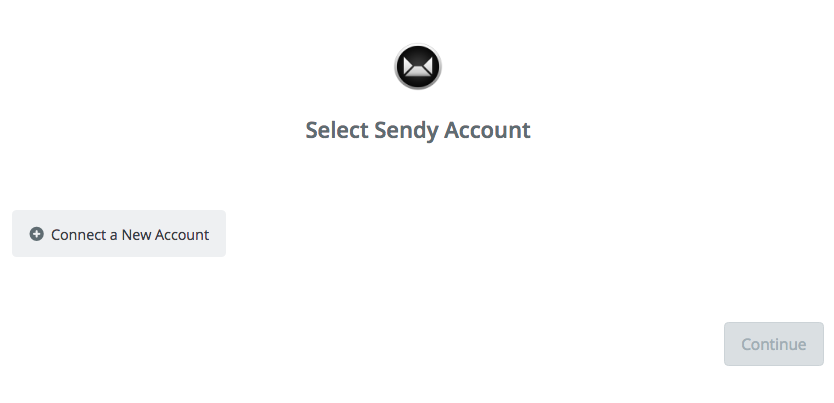Click the word Account in the page title
This screenshot has height=403, width=834.
(x=487, y=130)
